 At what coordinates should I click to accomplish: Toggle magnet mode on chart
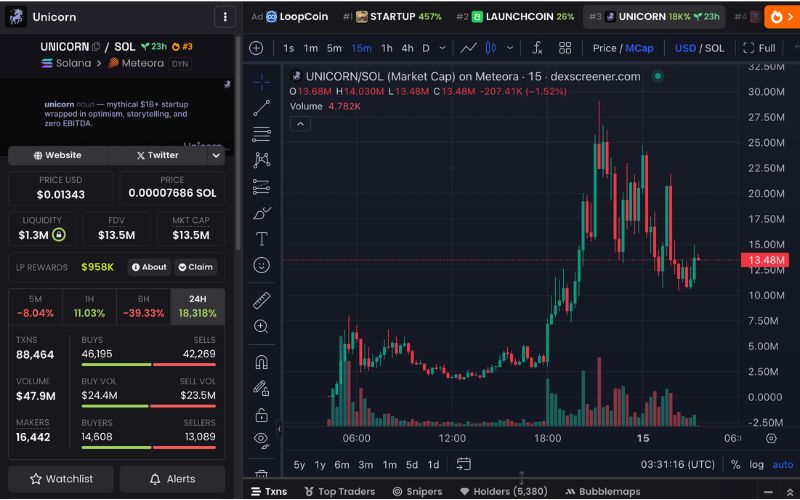click(262, 363)
